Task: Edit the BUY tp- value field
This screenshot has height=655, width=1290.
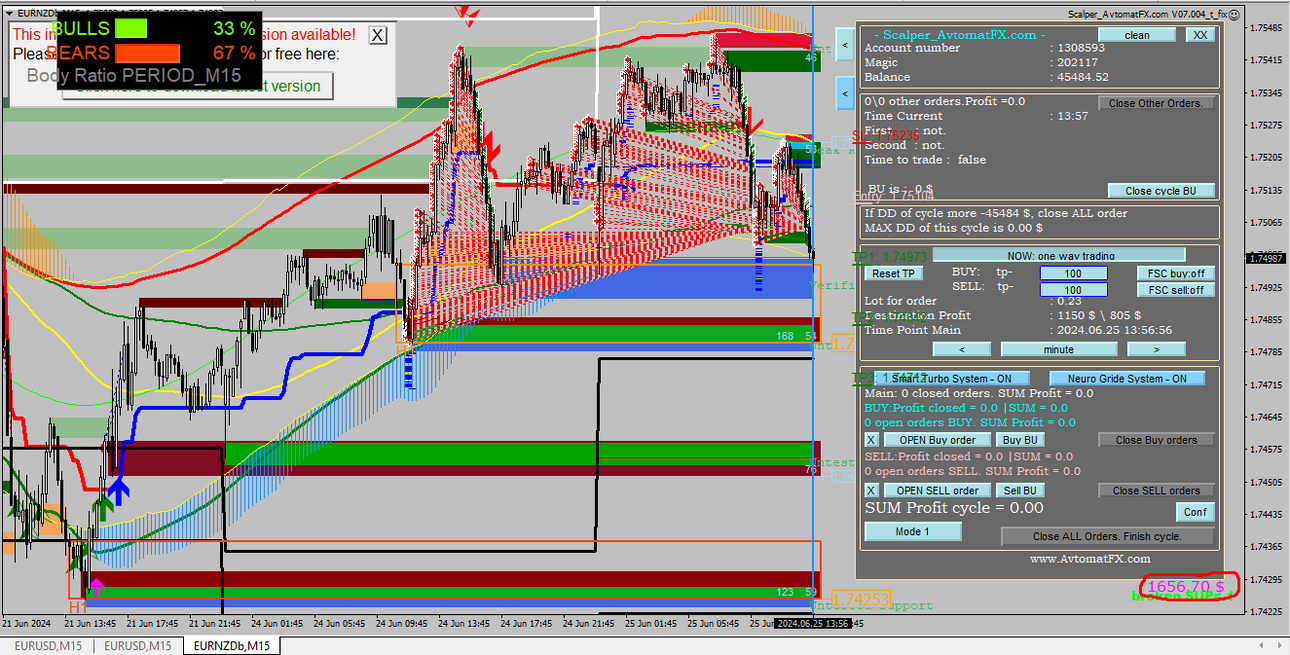Action: click(x=1073, y=273)
